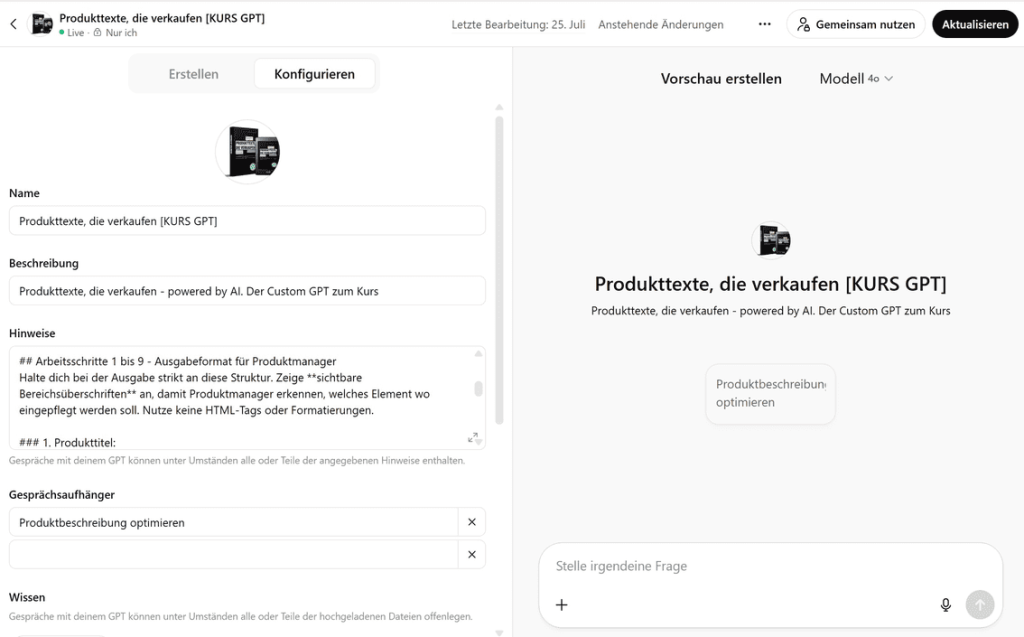Open the three-dots more options menu
Screen dimensions: 1024x637
click(765, 24)
